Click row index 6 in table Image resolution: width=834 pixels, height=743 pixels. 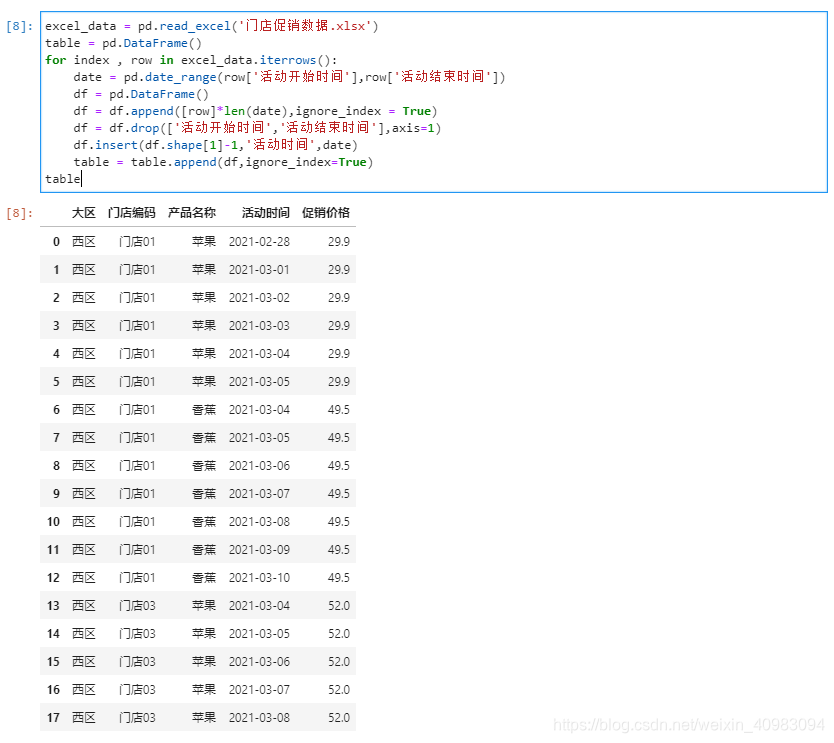point(56,410)
